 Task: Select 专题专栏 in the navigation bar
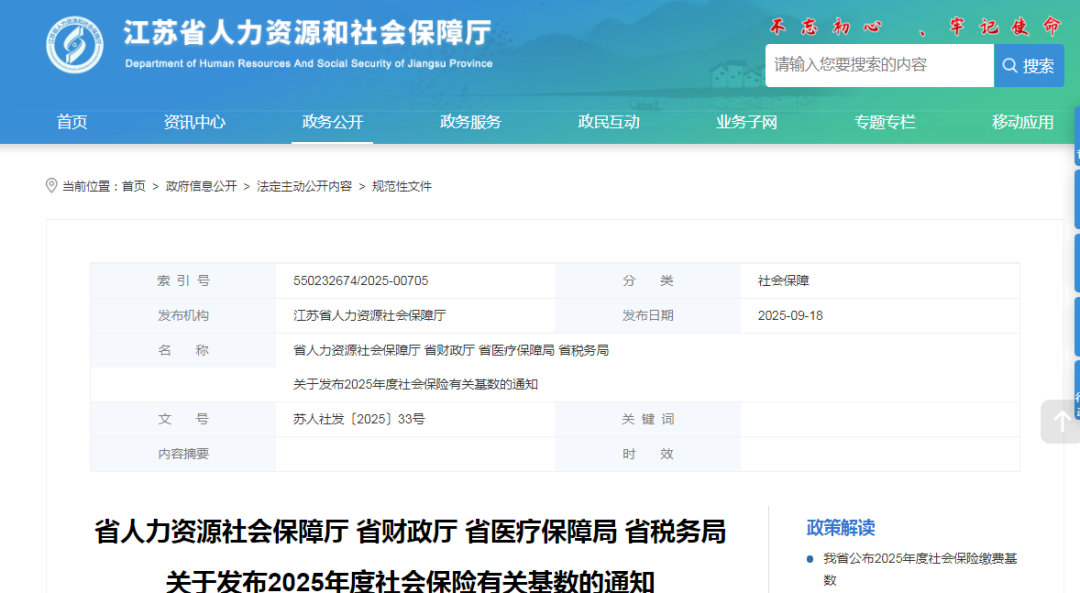(x=884, y=122)
